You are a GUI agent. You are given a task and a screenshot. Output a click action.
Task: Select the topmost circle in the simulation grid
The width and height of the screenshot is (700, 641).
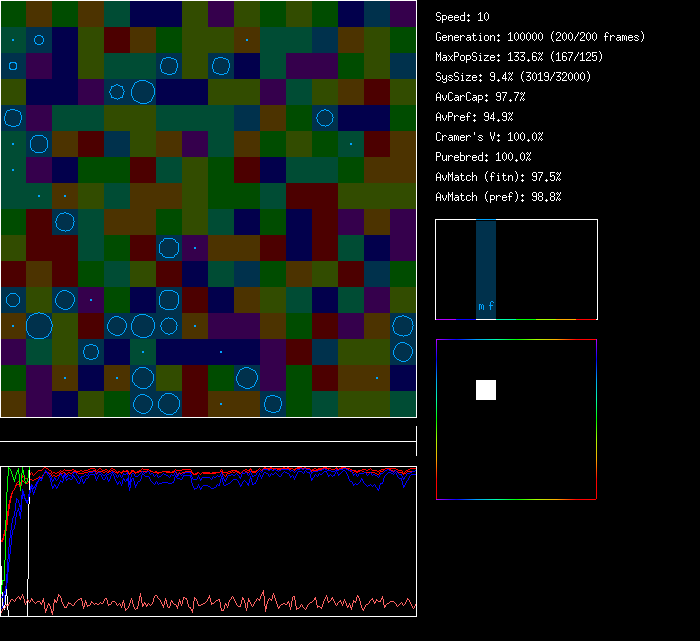pyautogui.click(x=39, y=40)
